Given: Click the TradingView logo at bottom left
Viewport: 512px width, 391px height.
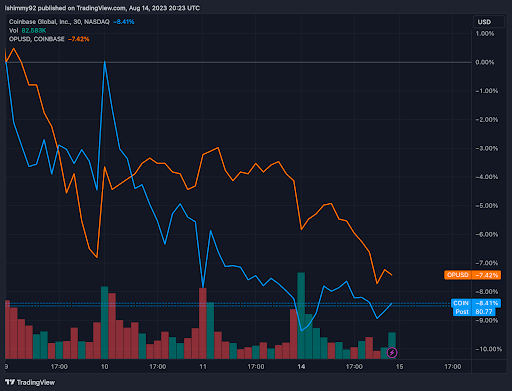Looking at the screenshot, I should point(30,382).
